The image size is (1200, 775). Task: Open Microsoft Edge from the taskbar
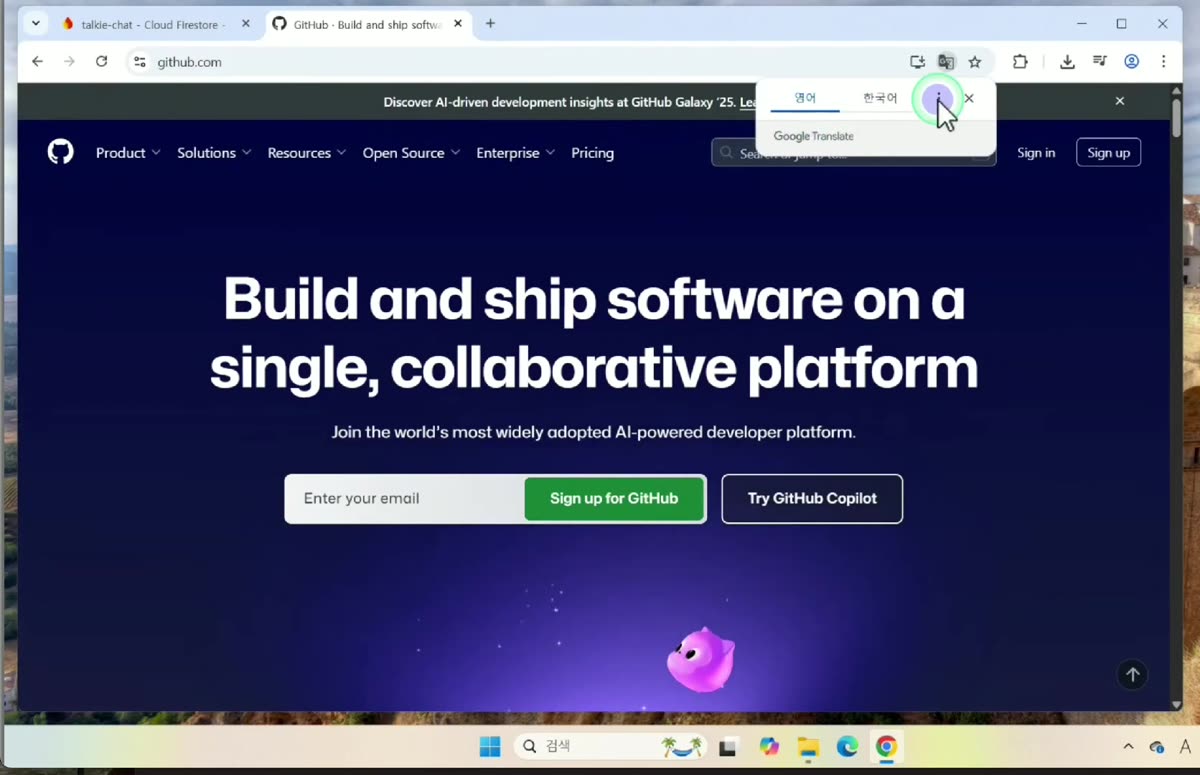click(847, 747)
